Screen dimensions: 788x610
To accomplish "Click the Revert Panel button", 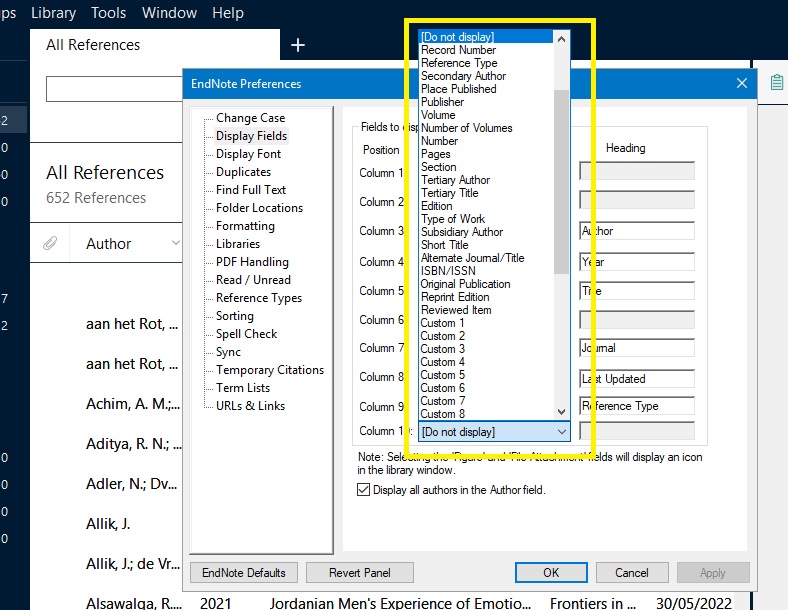I will click(360, 572).
